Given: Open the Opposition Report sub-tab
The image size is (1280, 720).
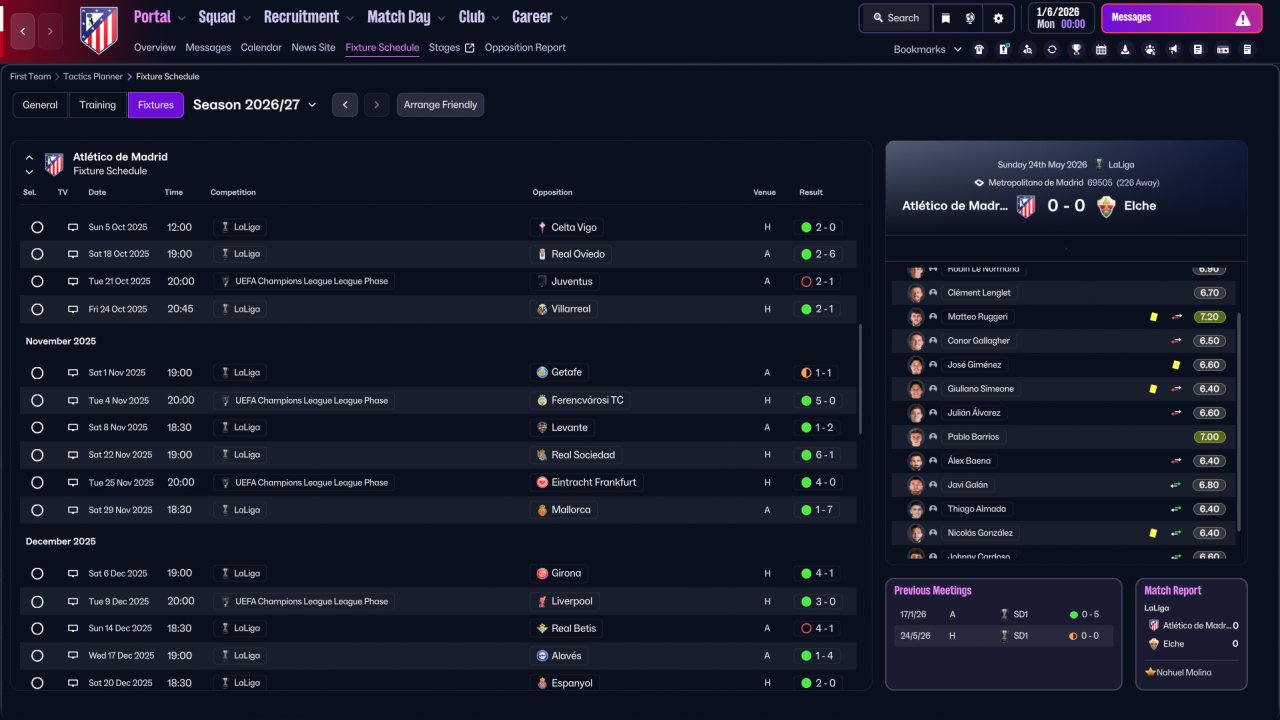Looking at the screenshot, I should coord(525,48).
